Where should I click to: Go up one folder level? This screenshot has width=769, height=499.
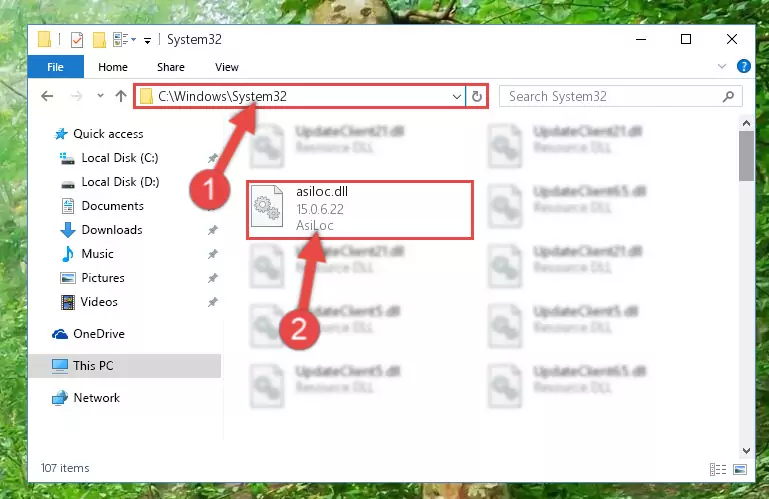click(121, 96)
